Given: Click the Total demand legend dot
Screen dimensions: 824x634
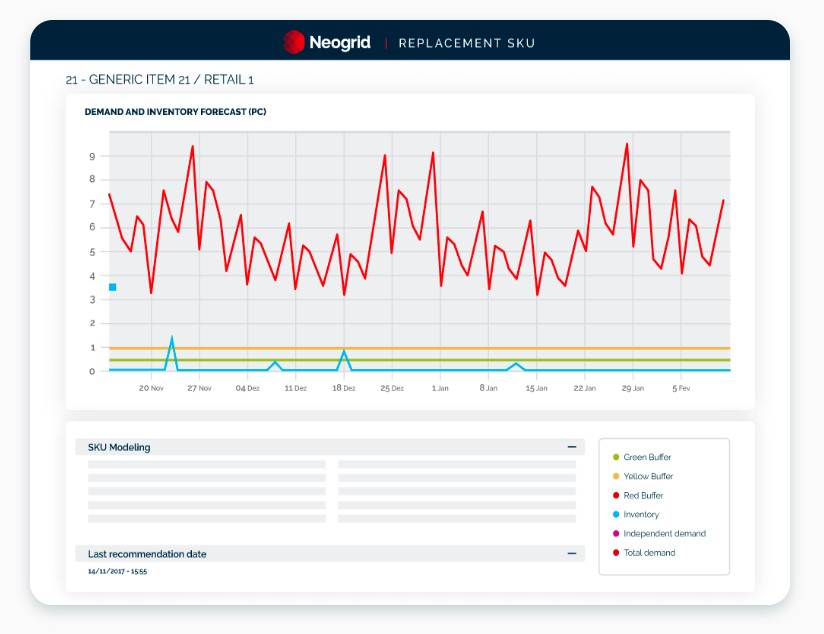Looking at the screenshot, I should (x=616, y=553).
